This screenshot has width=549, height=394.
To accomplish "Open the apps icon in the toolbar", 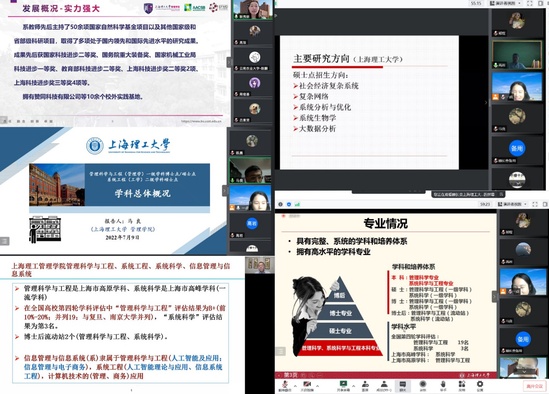I will click(462, 385).
